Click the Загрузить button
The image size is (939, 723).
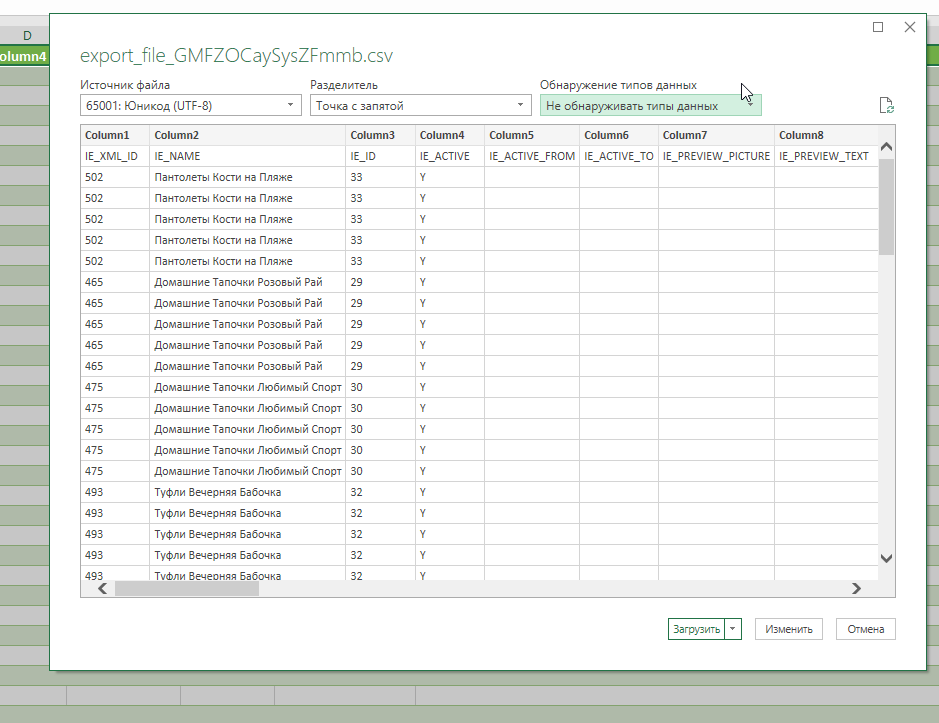pyautogui.click(x=696, y=629)
